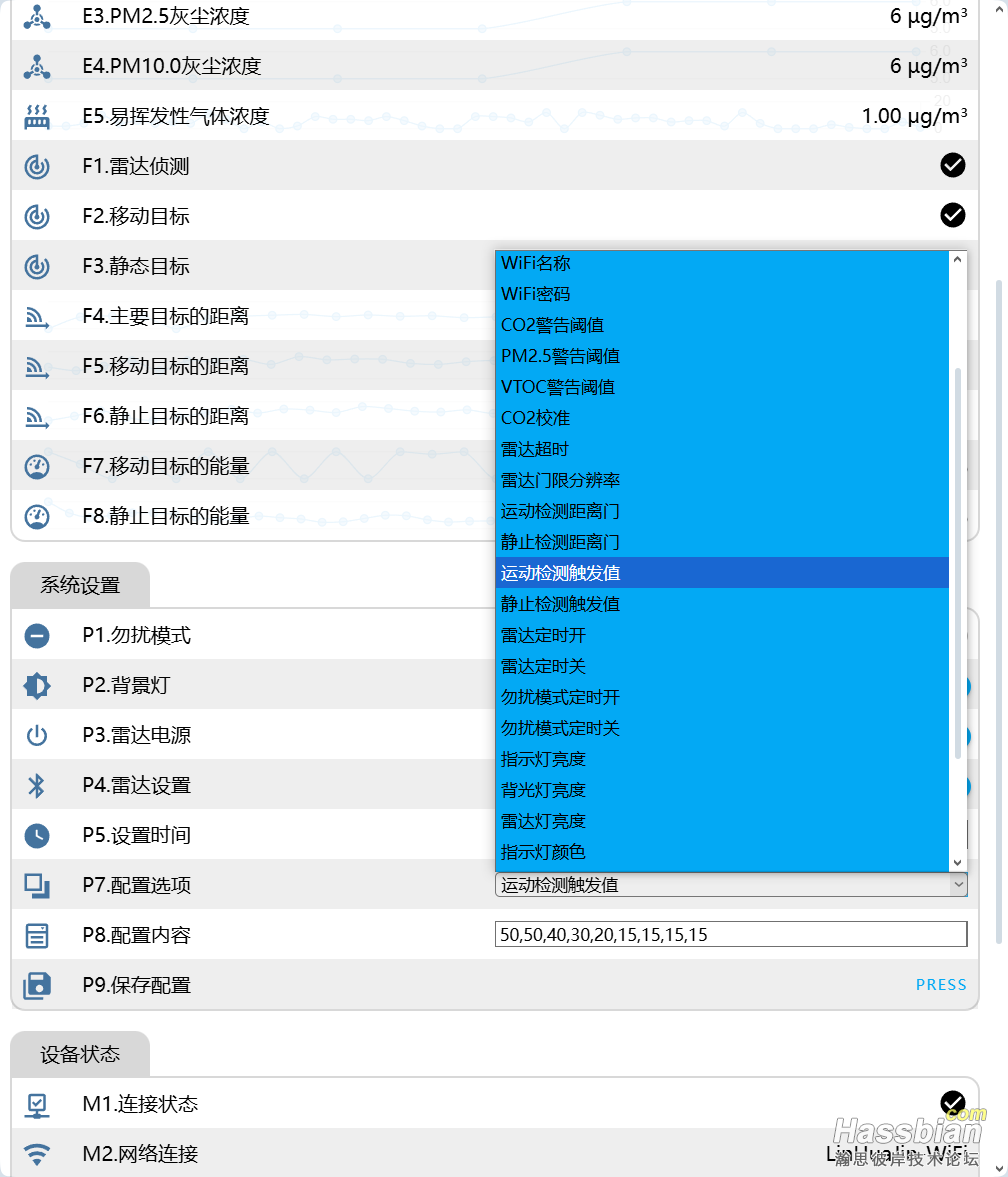
Task: Click the E5.易挥发性气体浓度 value 1.00 µg/m³
Action: point(914,116)
